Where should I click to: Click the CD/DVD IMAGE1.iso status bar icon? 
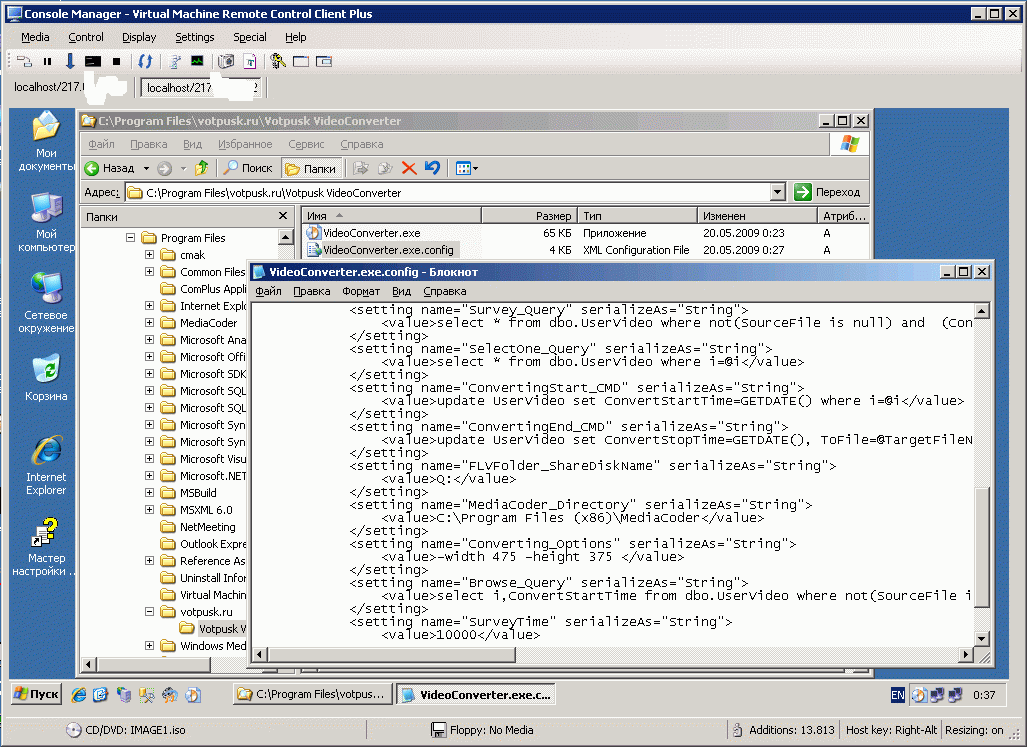pos(73,730)
